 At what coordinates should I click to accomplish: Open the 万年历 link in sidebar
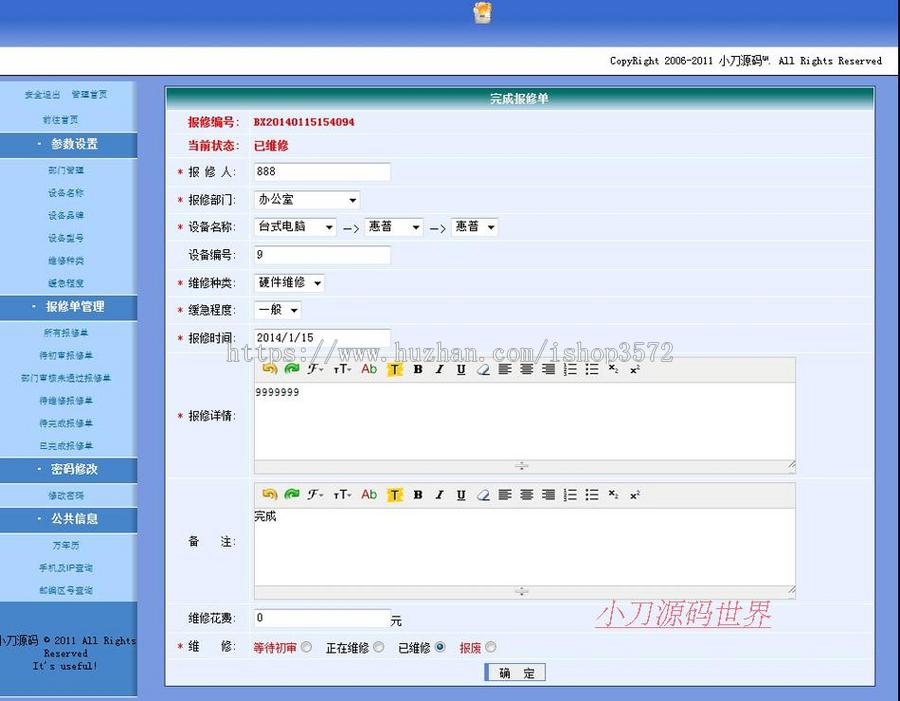[x=66, y=545]
